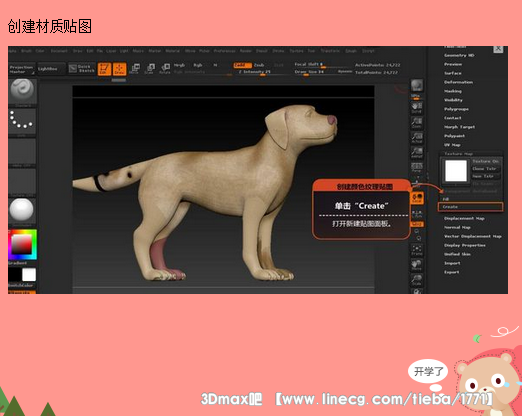
Task: Click the BPR render icon
Action: point(417,86)
